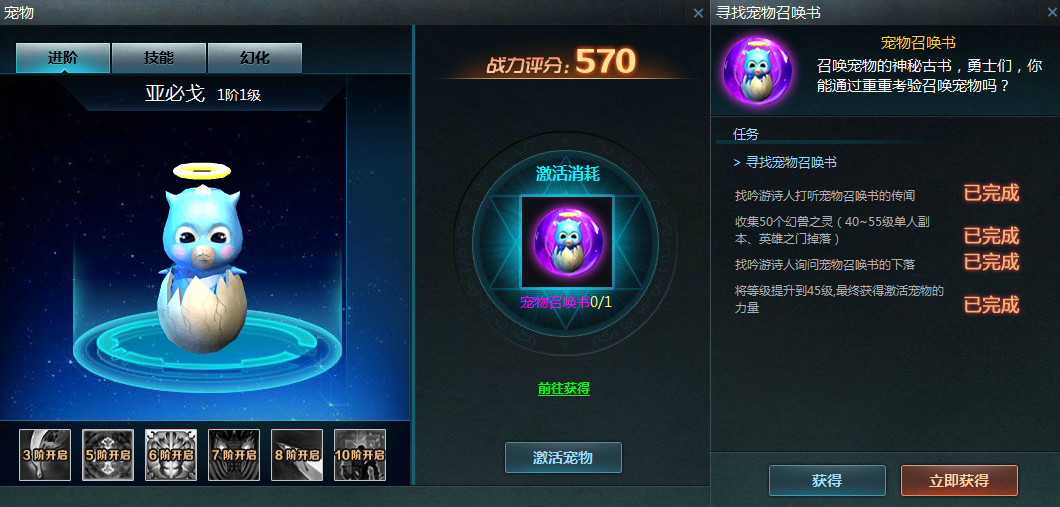Click the 立即获得 button
The width and height of the screenshot is (1060, 507).
(x=959, y=481)
